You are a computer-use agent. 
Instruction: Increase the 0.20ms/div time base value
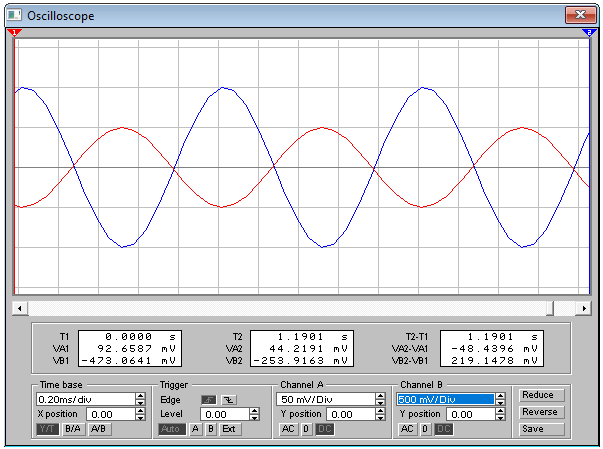pyautogui.click(x=141, y=396)
